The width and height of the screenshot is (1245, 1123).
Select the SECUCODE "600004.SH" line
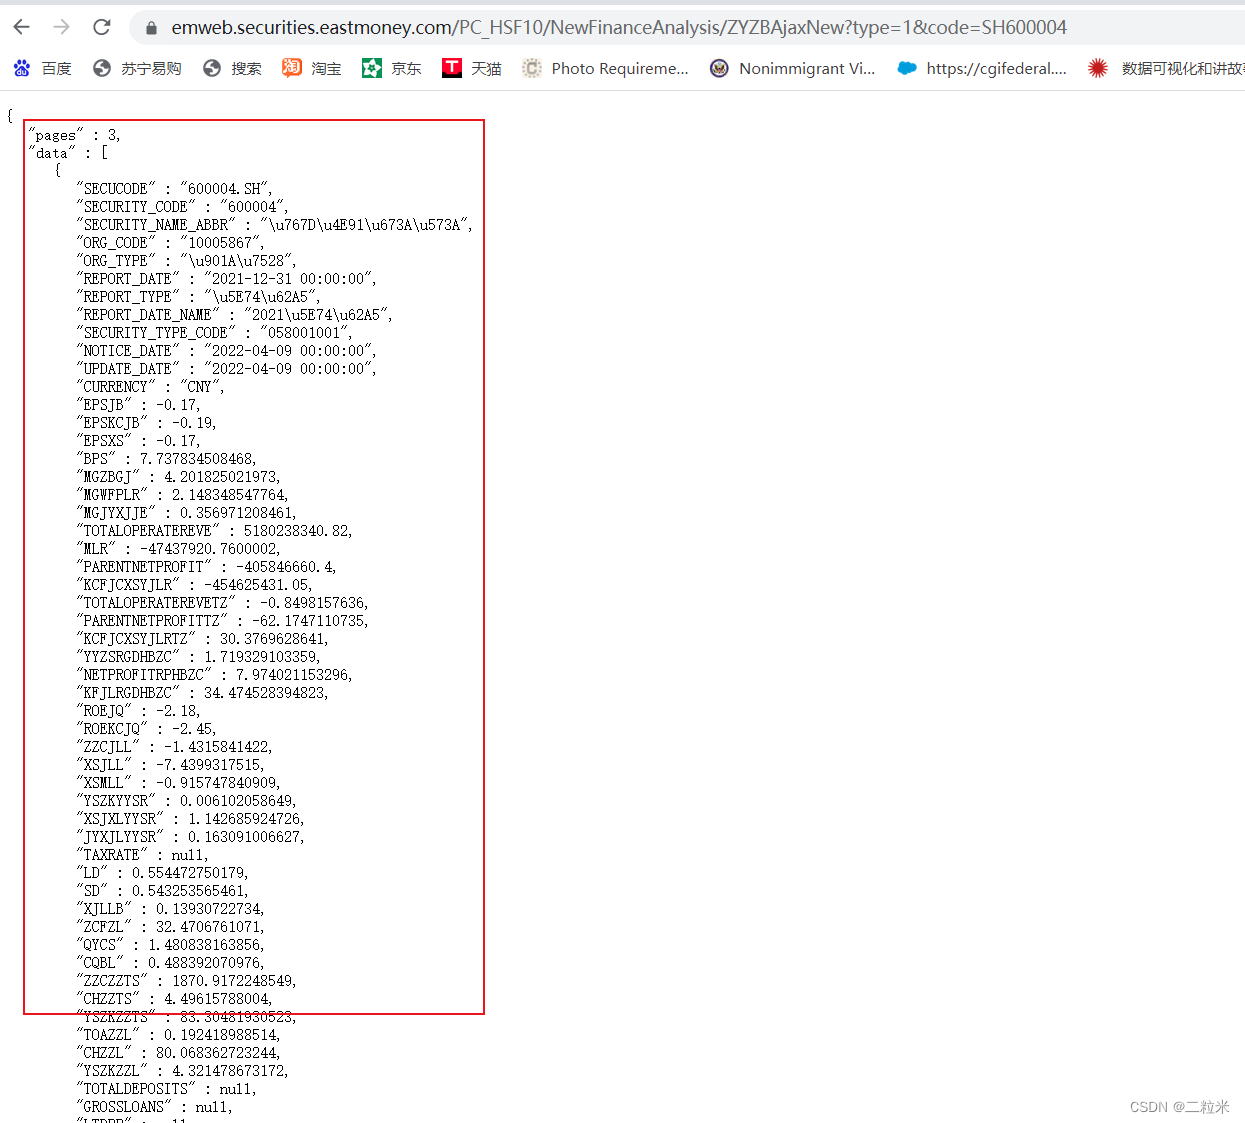point(175,189)
